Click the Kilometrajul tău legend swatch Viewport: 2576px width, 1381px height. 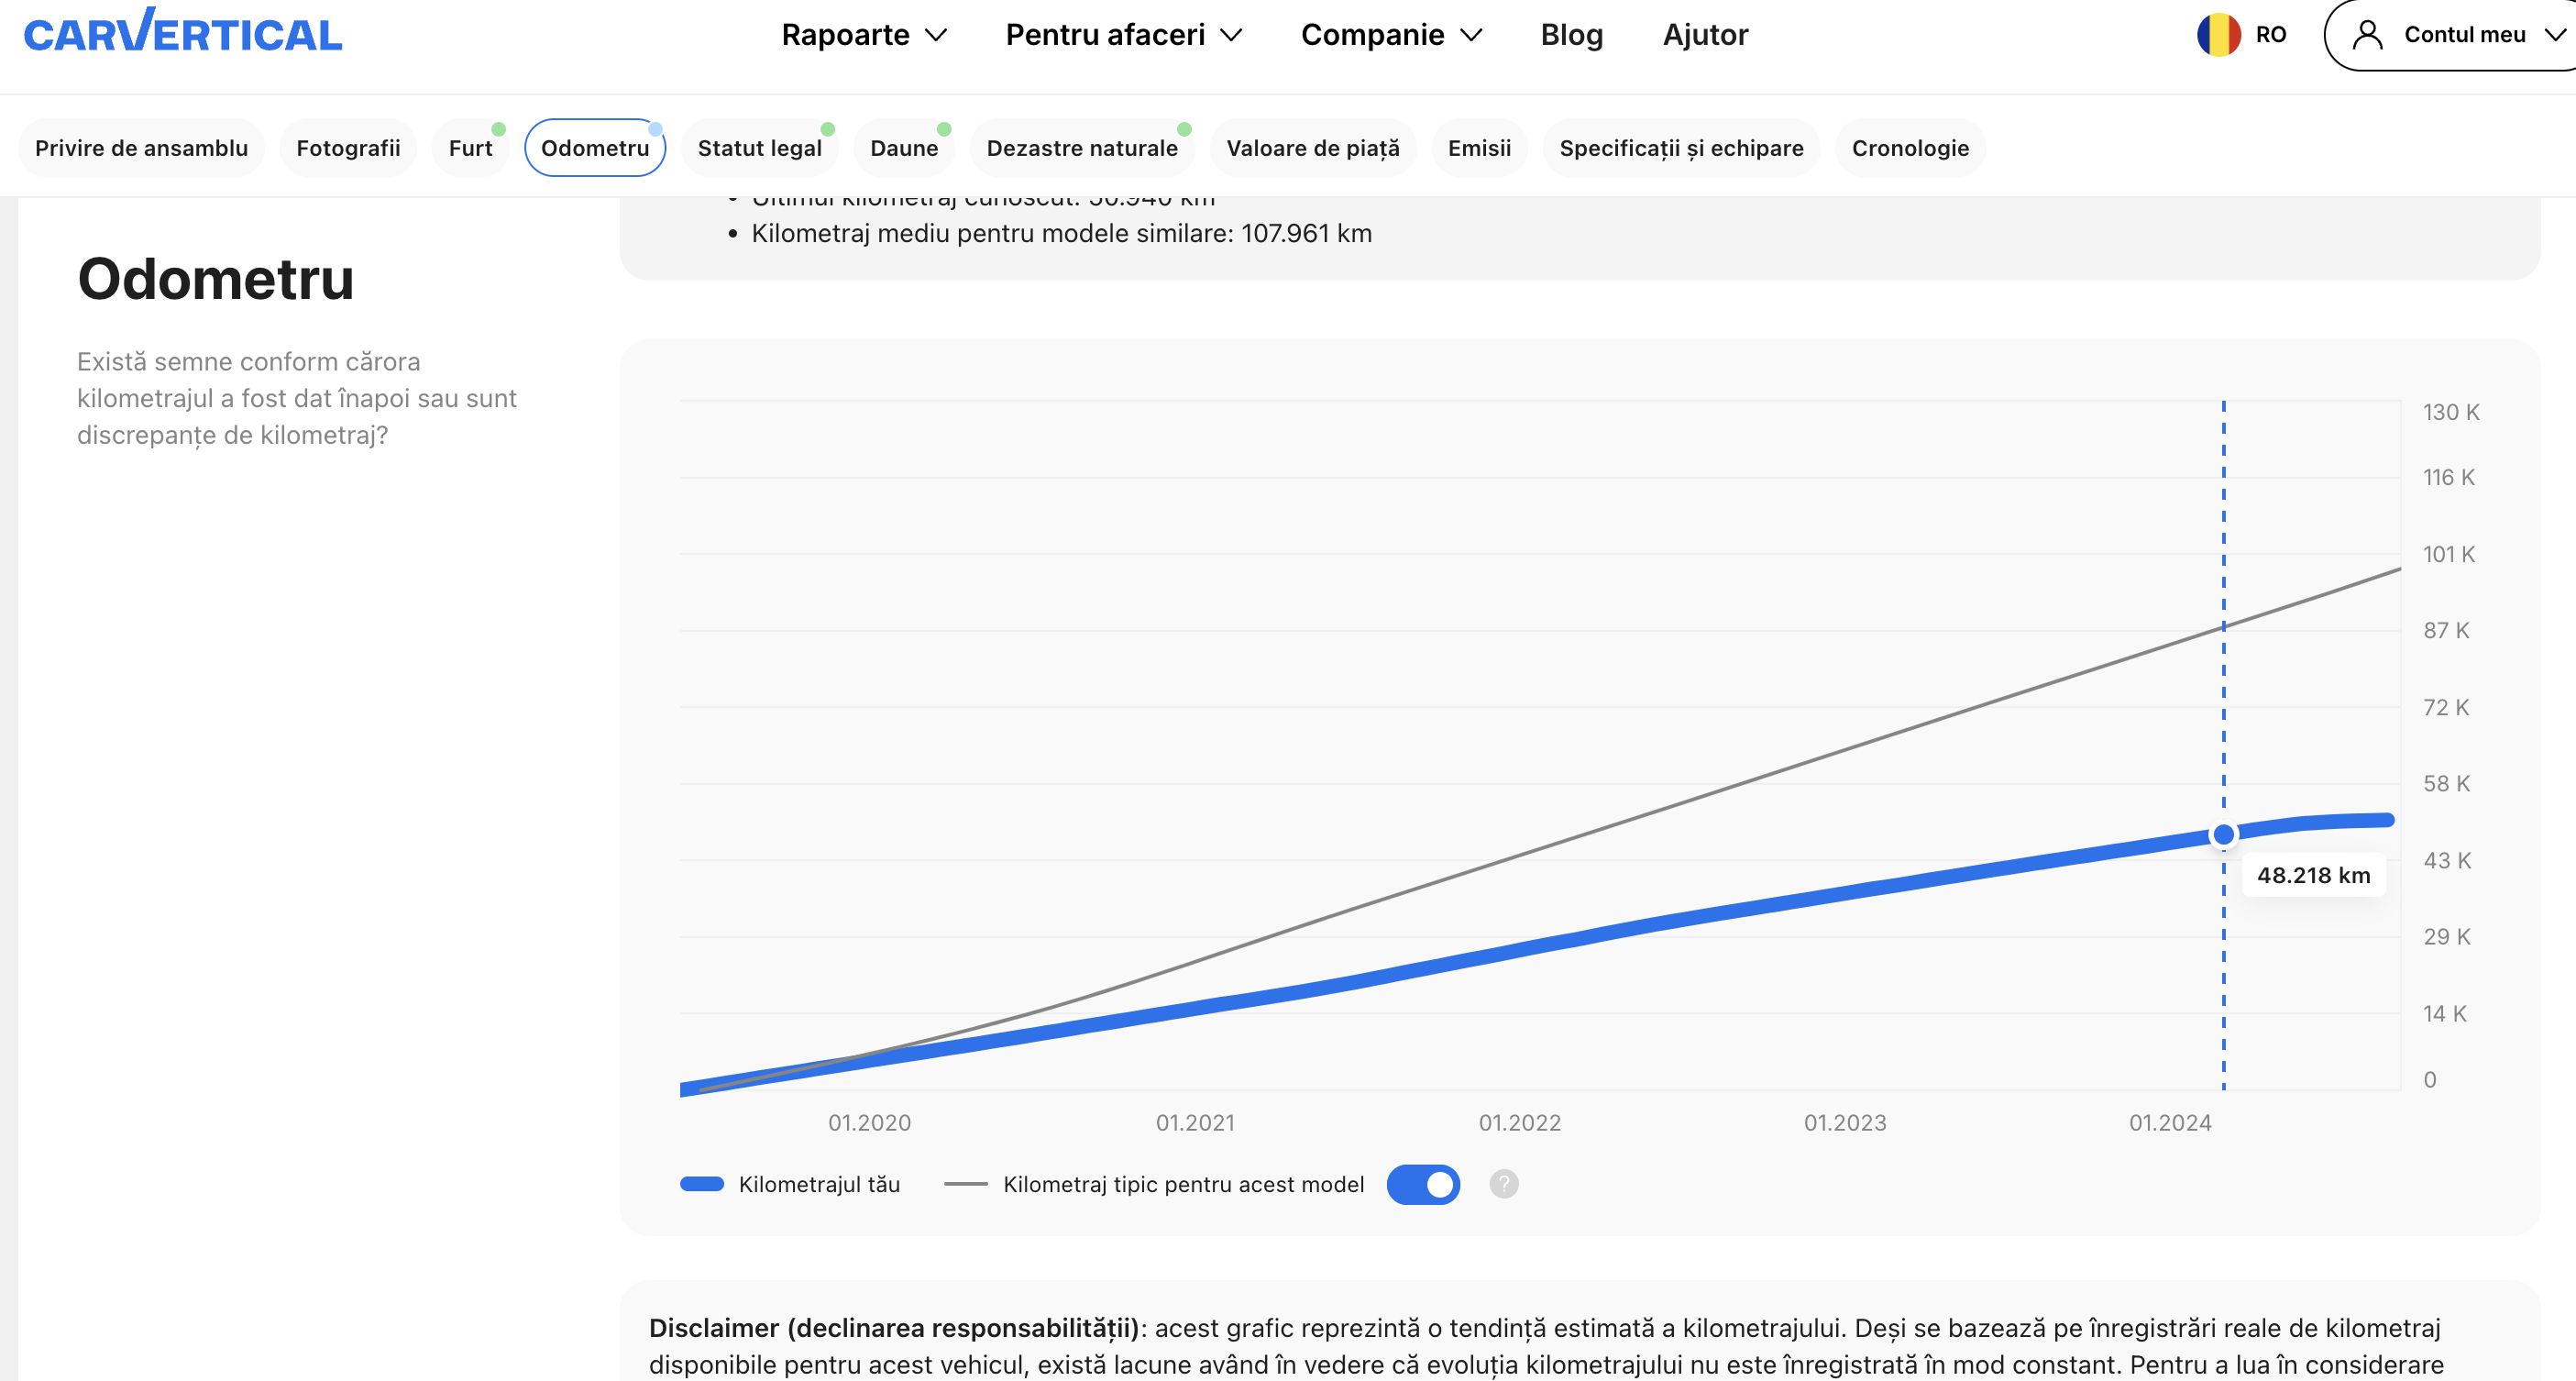pos(702,1184)
